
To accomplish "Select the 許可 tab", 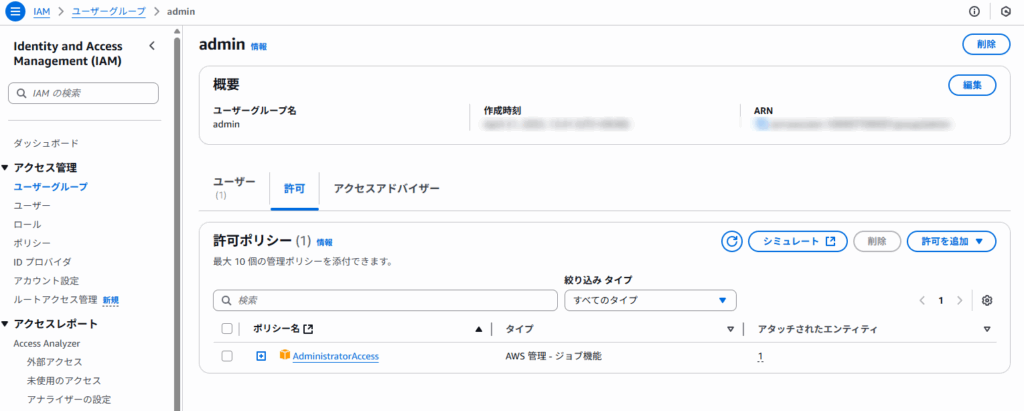I will coord(294,188).
